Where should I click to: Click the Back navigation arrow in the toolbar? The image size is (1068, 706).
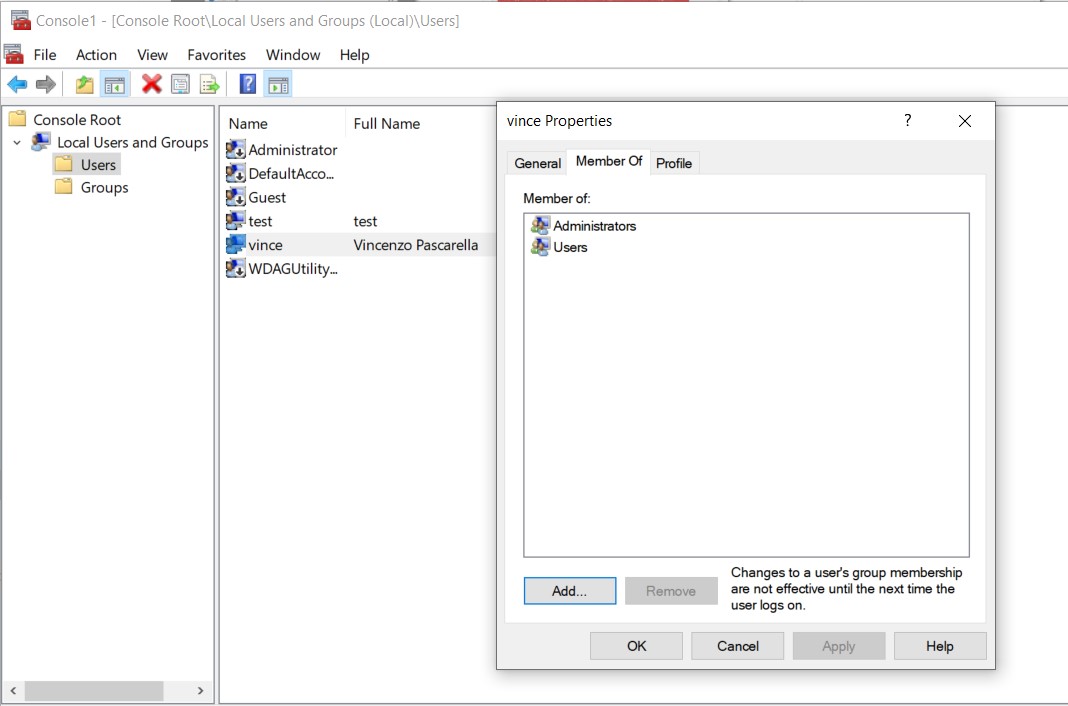17,84
